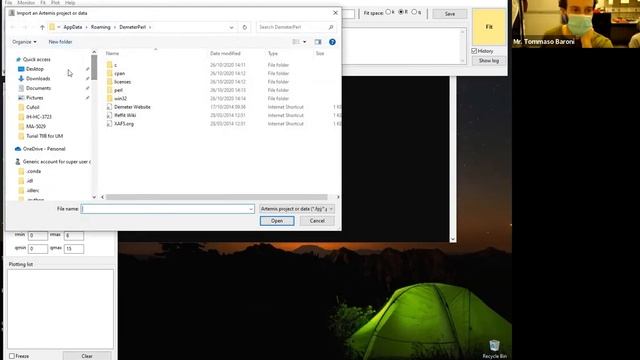
Task: Click the File name input field
Action: pos(167,209)
